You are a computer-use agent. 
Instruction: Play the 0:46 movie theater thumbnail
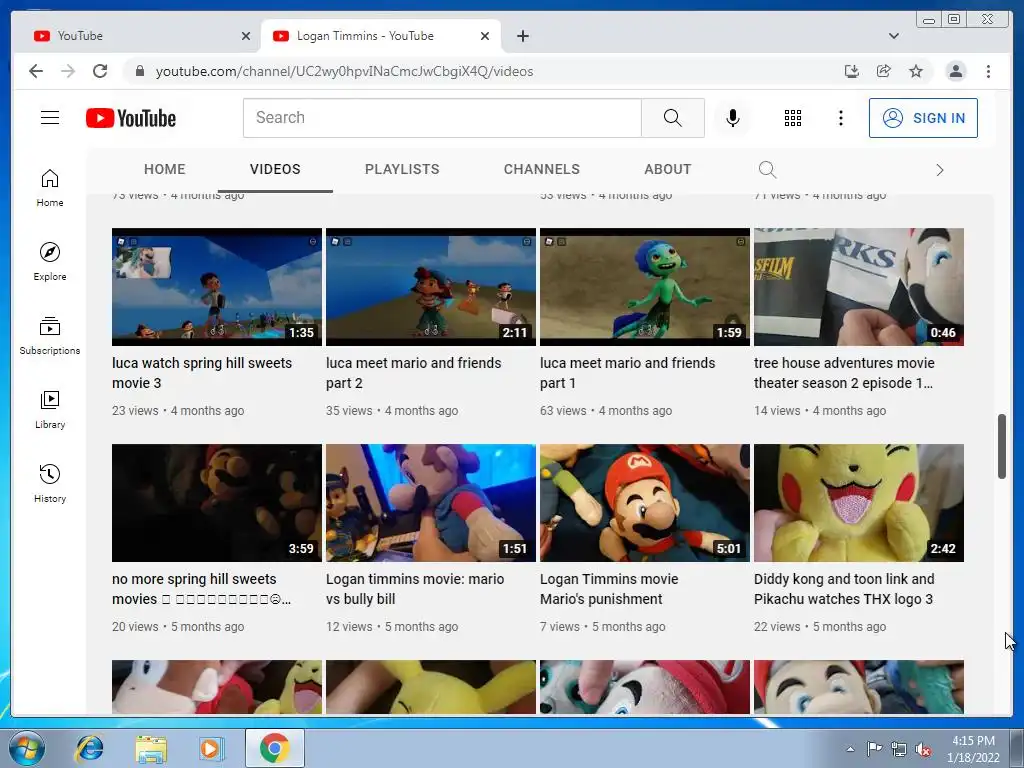point(859,287)
